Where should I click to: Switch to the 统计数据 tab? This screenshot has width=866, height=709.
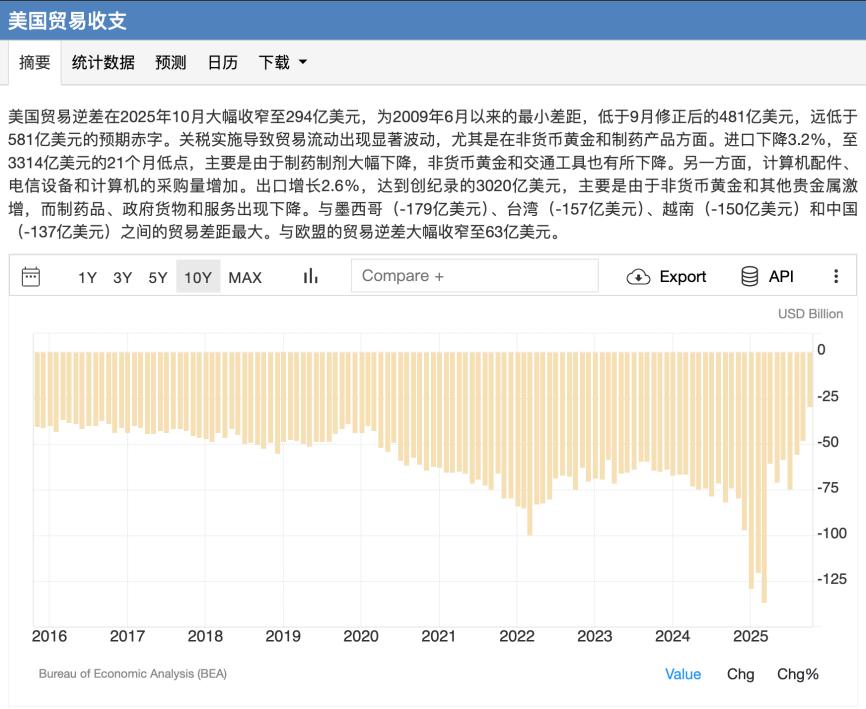[103, 62]
